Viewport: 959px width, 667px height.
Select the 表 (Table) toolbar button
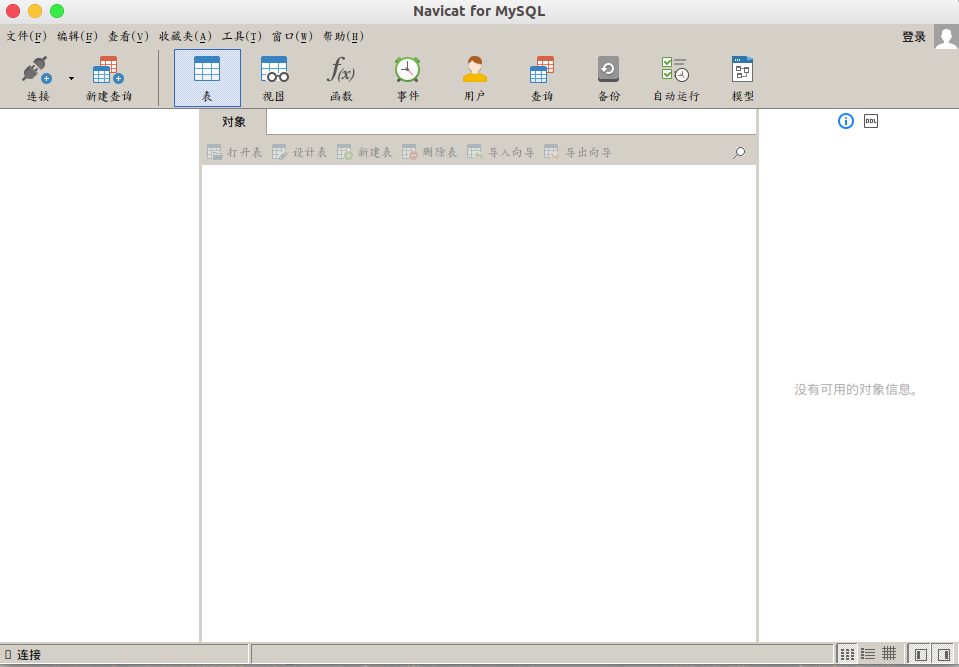[x=207, y=78]
